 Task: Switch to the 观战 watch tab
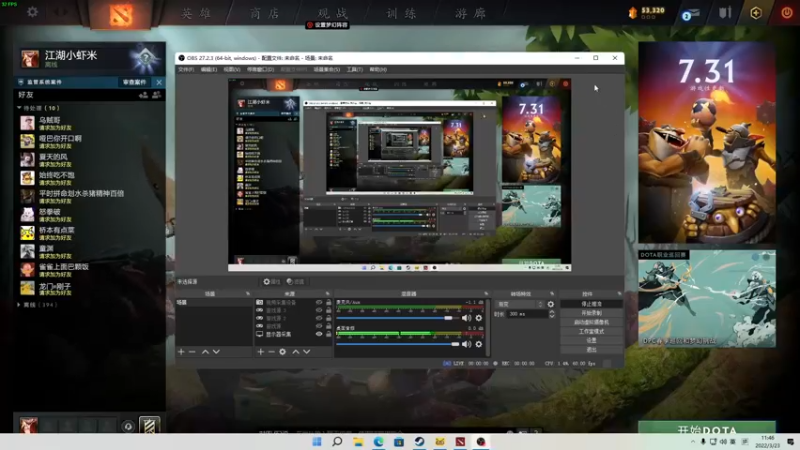tap(333, 13)
